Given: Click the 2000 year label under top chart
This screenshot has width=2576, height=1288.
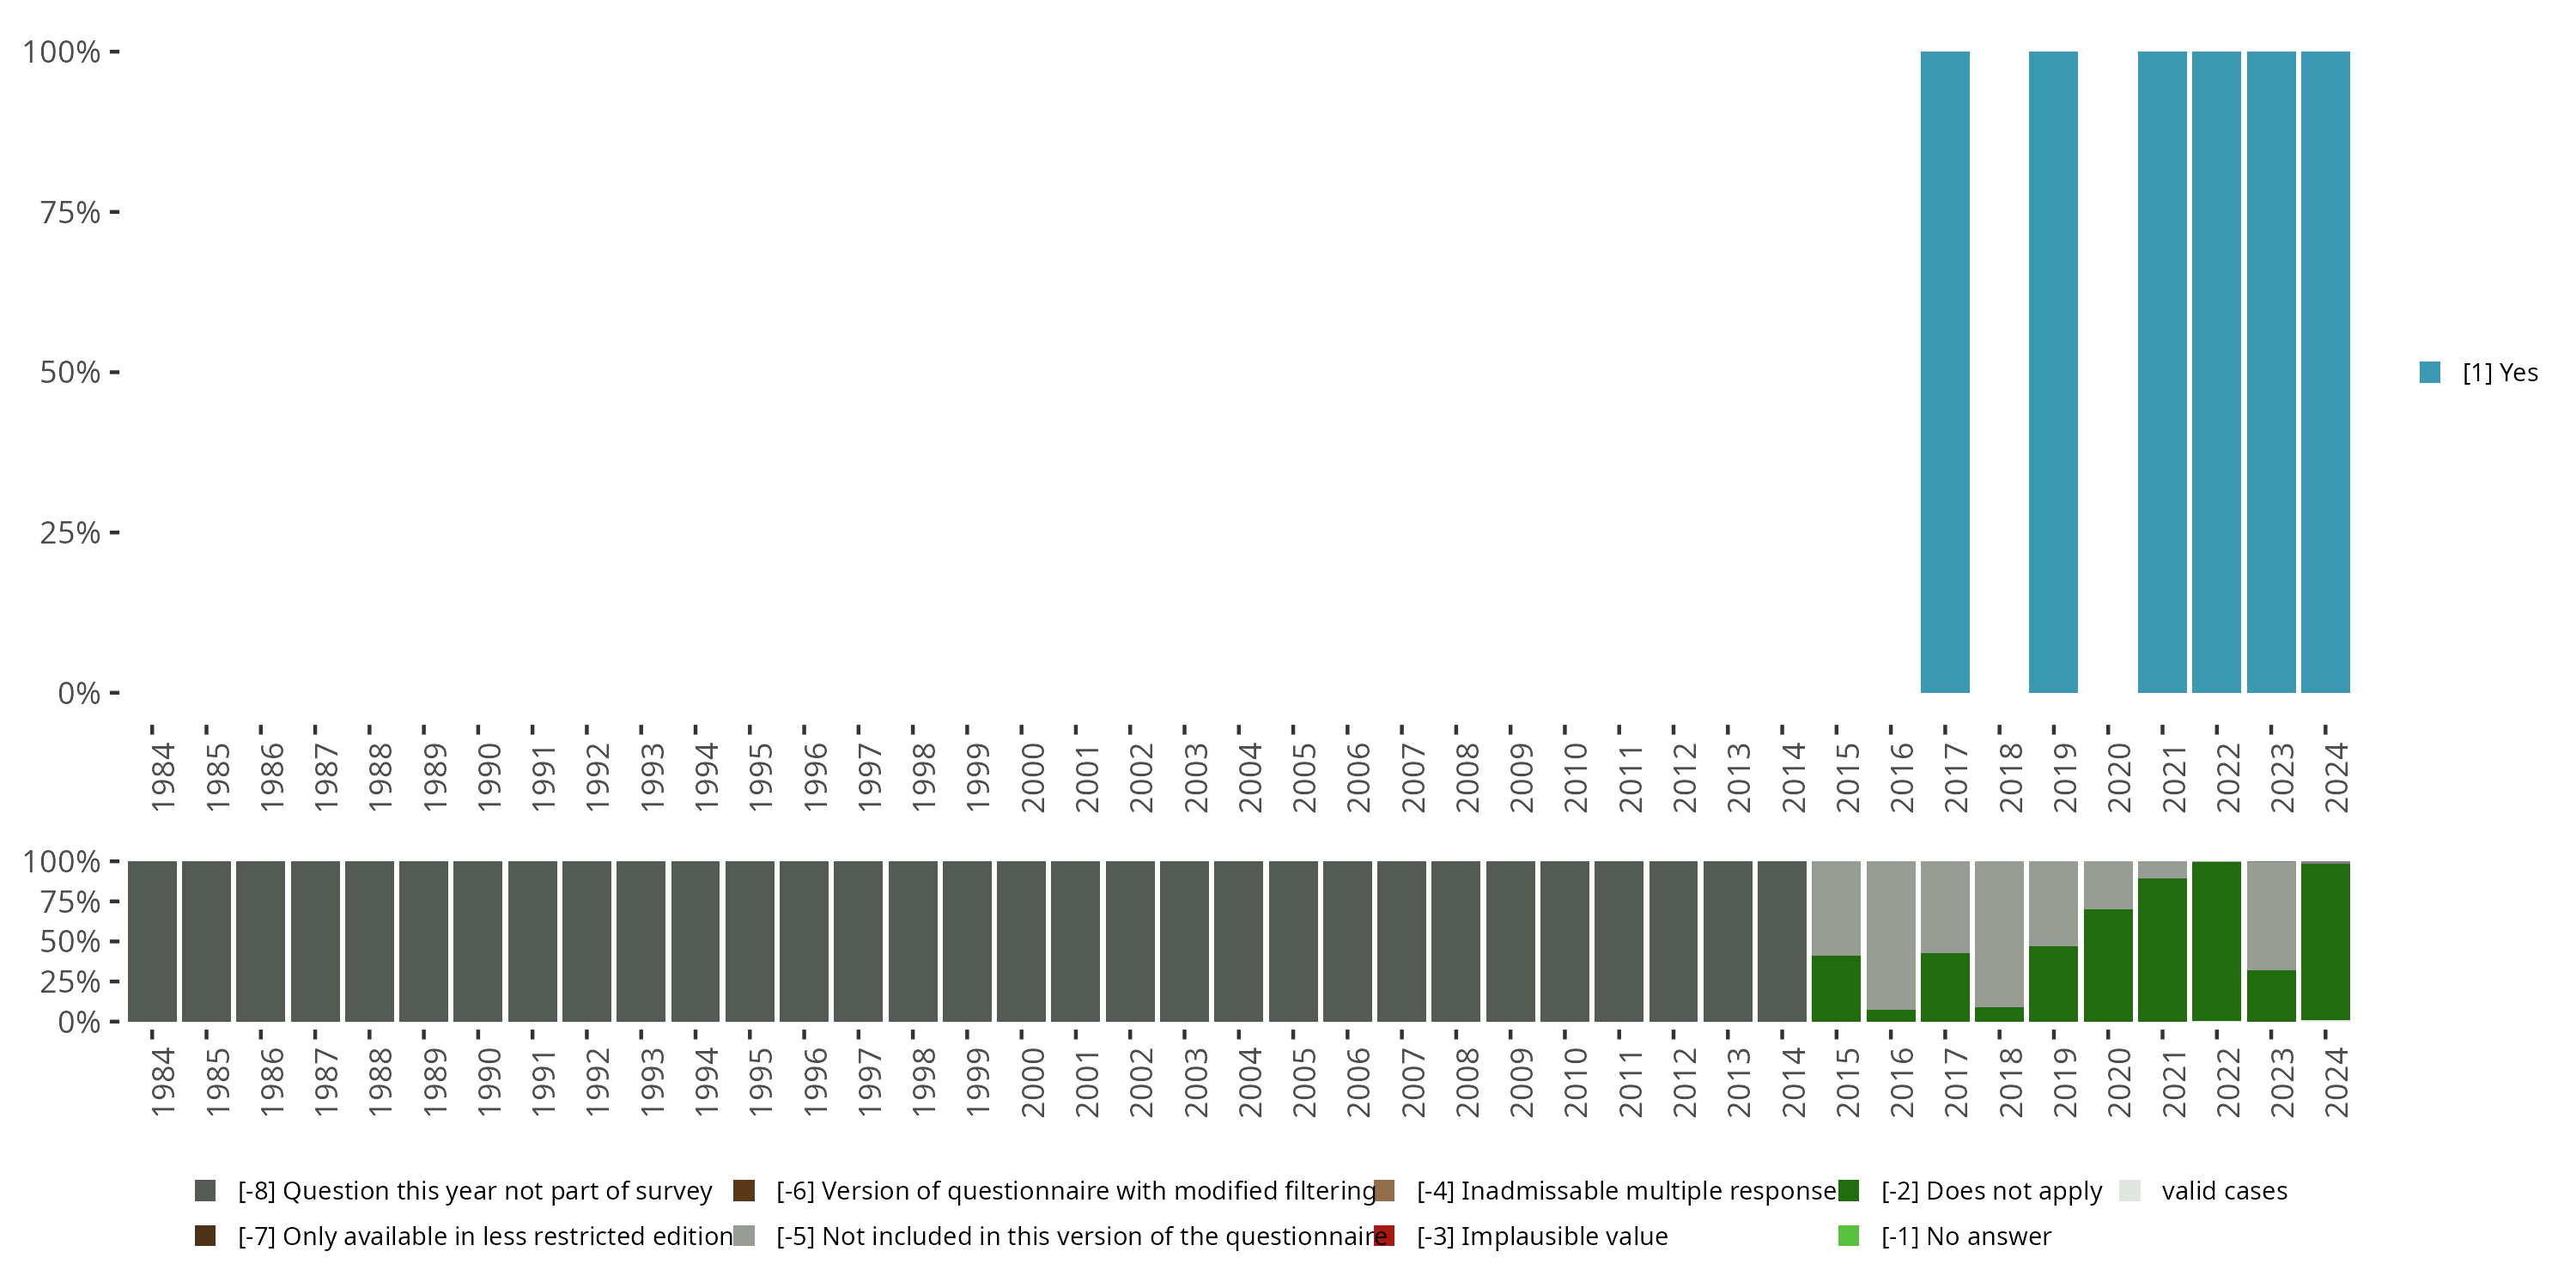Looking at the screenshot, I should (x=1032, y=778).
